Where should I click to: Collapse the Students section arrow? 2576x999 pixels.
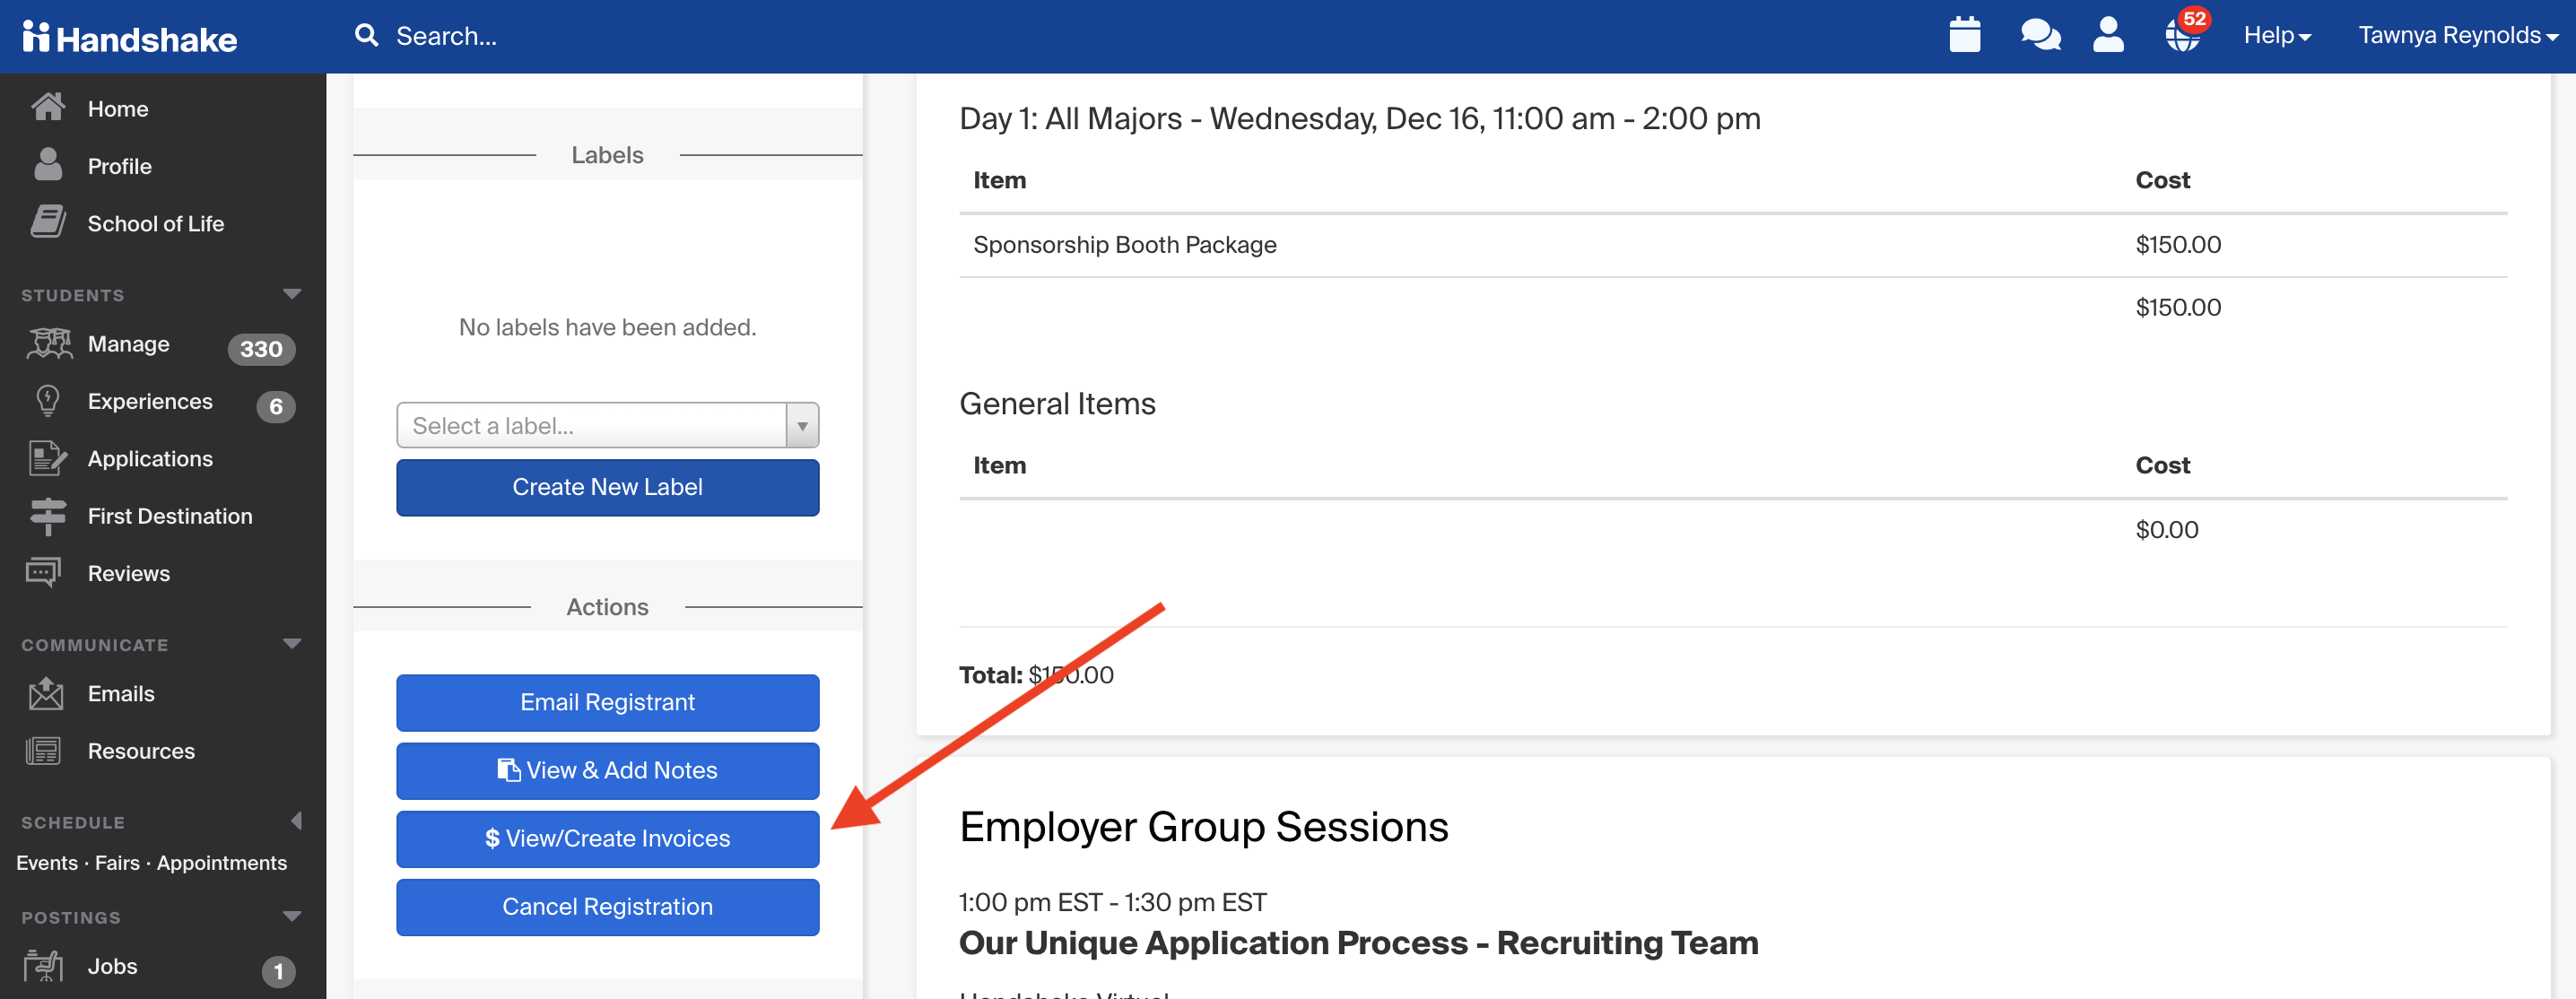tap(292, 294)
